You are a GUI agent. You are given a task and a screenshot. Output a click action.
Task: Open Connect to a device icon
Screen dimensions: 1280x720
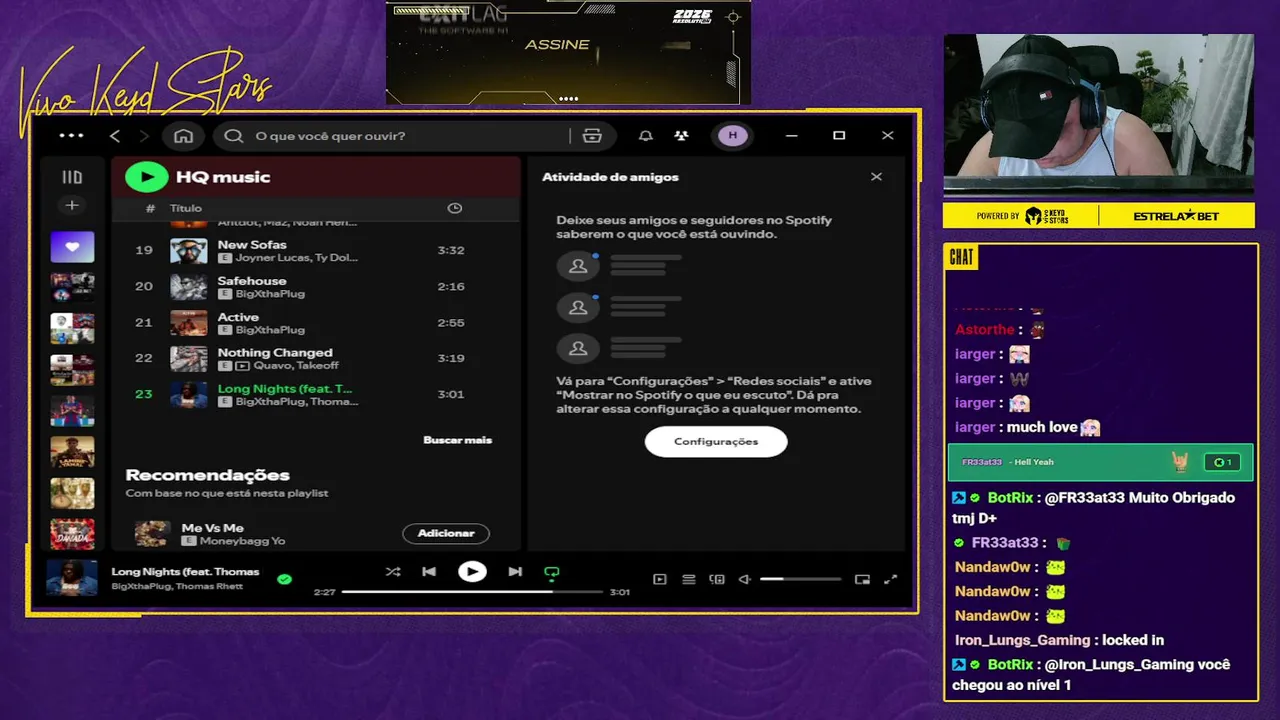click(717, 579)
